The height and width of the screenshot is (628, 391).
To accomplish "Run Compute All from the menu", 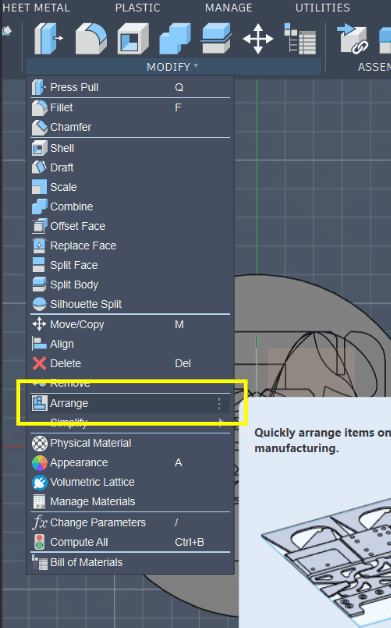I will click(x=130, y=542).
